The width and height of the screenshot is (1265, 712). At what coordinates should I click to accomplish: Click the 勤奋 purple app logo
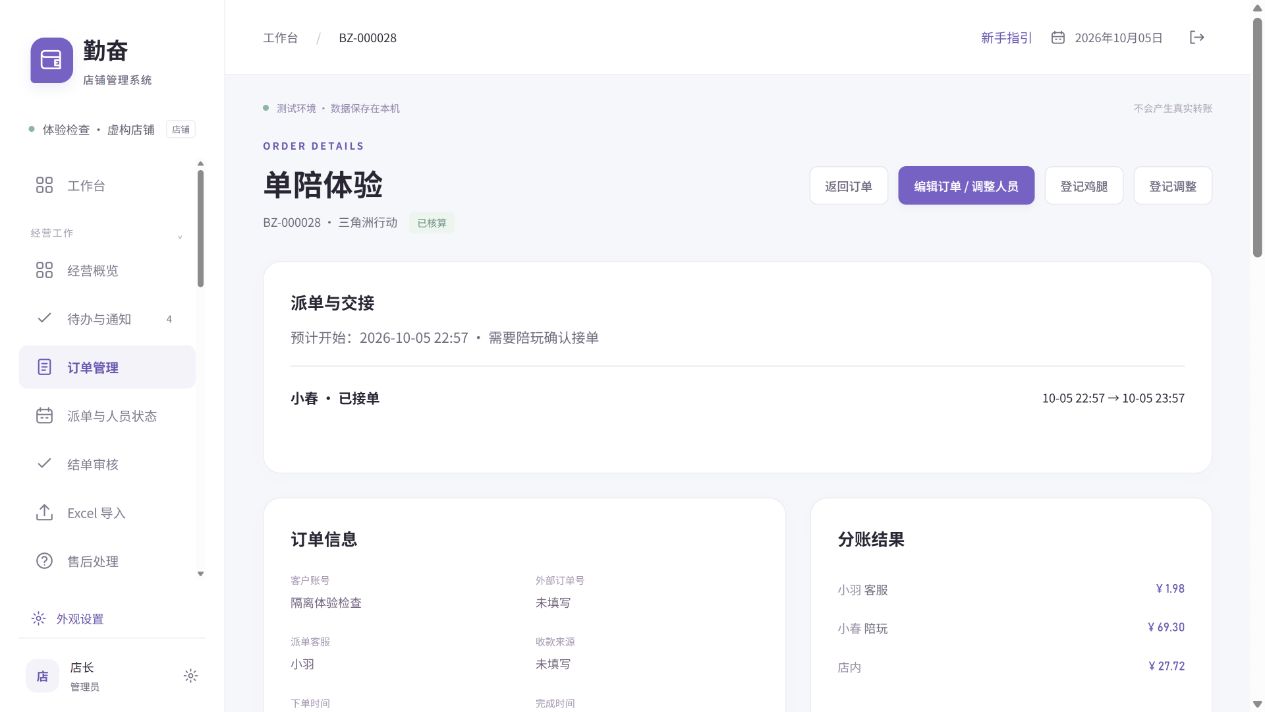tap(52, 60)
